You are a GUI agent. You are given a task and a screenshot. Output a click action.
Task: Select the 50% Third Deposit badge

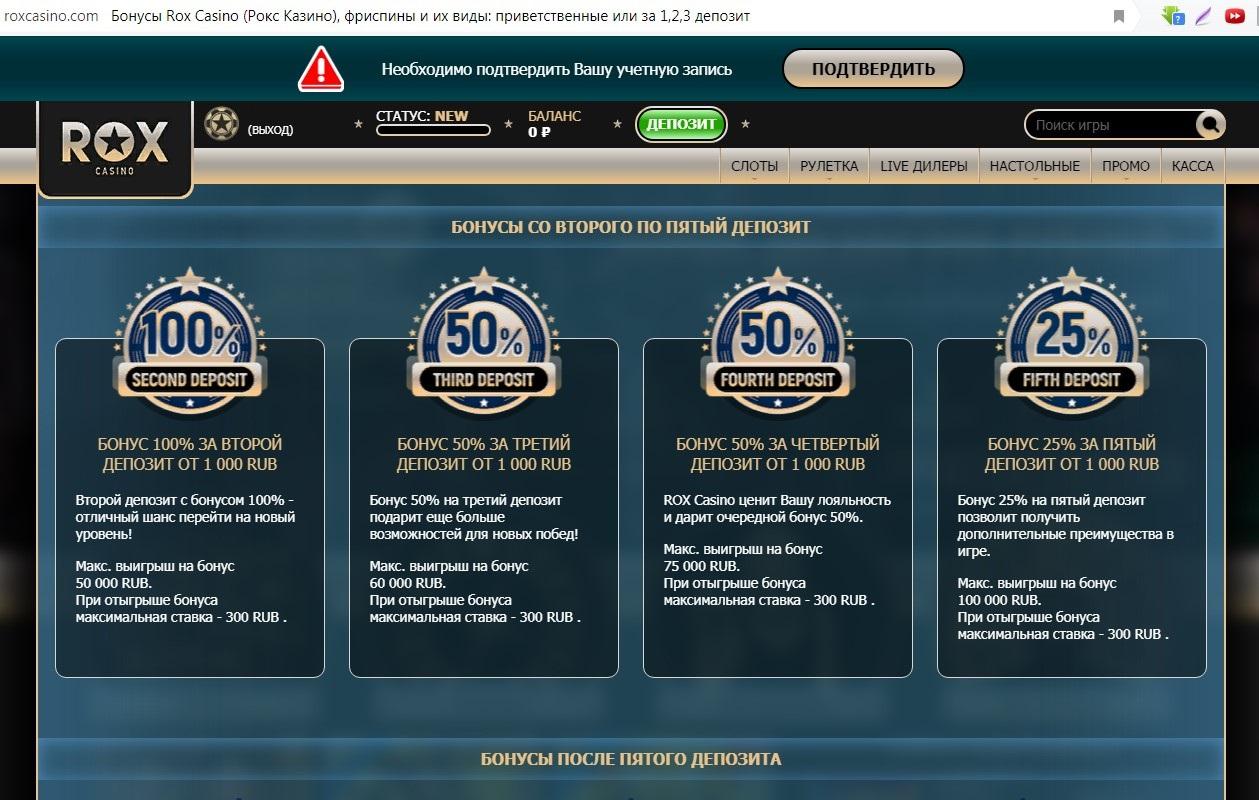(484, 341)
